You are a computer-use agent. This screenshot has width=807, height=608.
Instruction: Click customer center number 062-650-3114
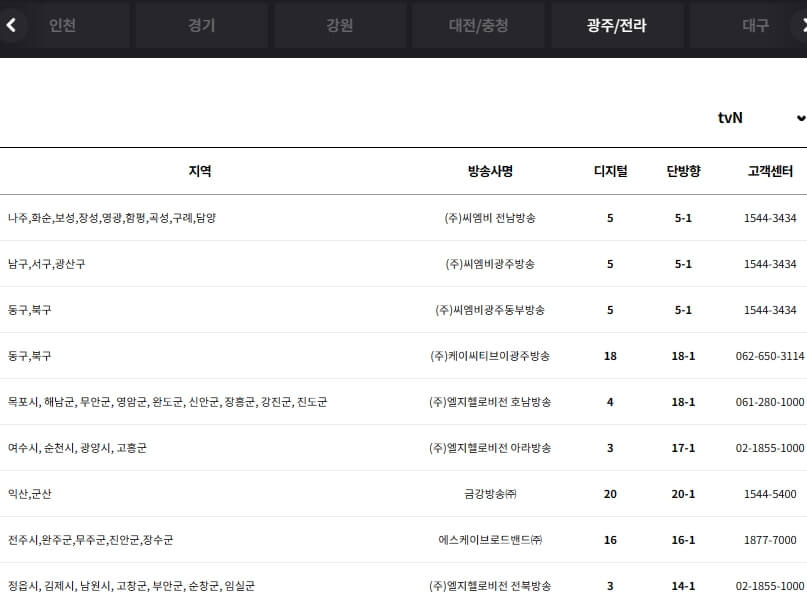[770, 356]
